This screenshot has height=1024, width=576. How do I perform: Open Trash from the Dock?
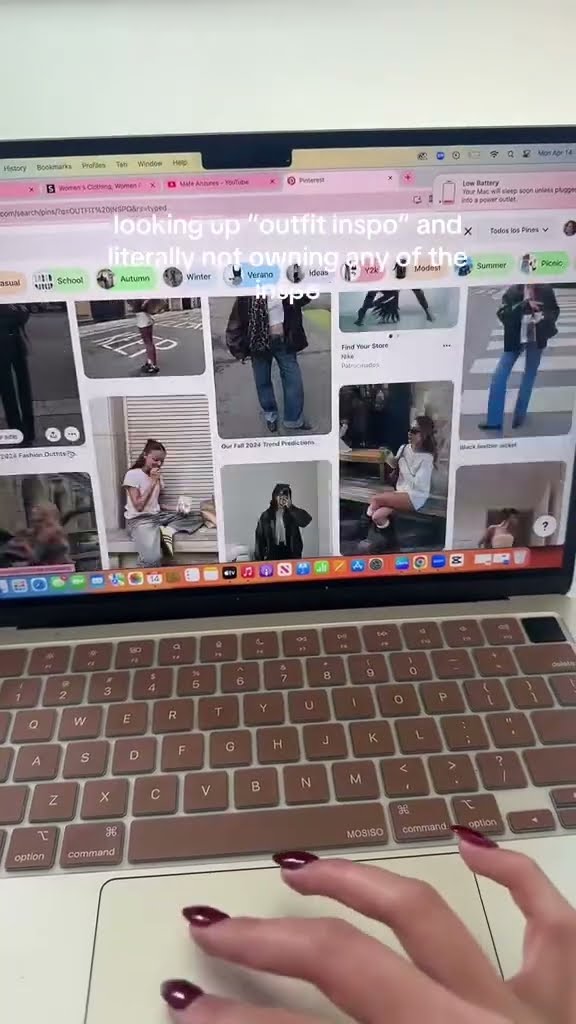coord(520,557)
